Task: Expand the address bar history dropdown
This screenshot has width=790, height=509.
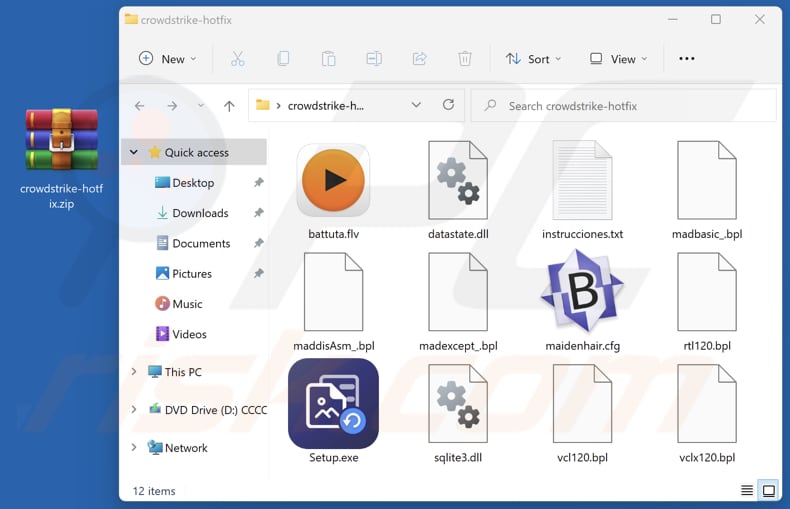Action: 416,105
